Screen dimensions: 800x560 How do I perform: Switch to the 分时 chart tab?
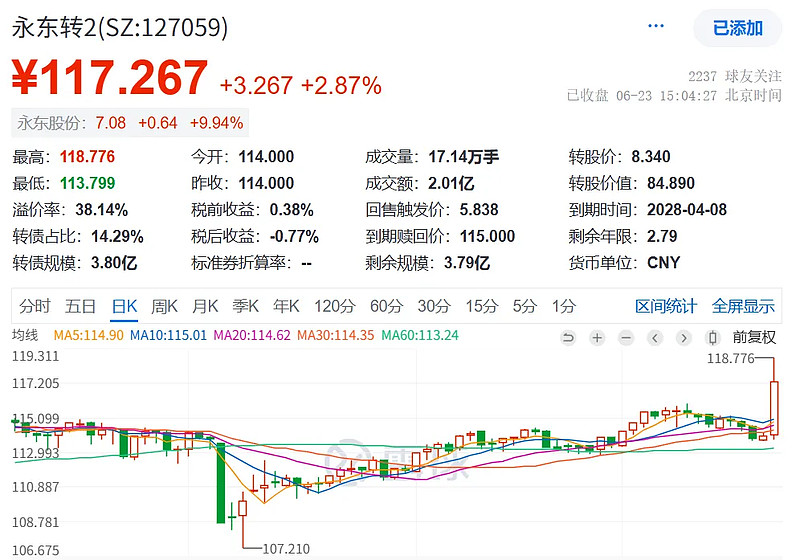(35, 307)
